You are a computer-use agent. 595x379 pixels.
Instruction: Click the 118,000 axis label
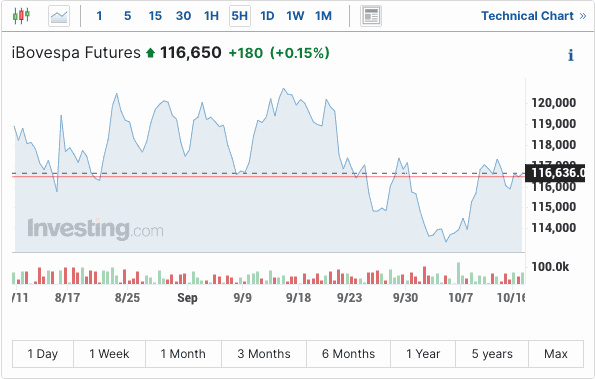click(x=554, y=145)
